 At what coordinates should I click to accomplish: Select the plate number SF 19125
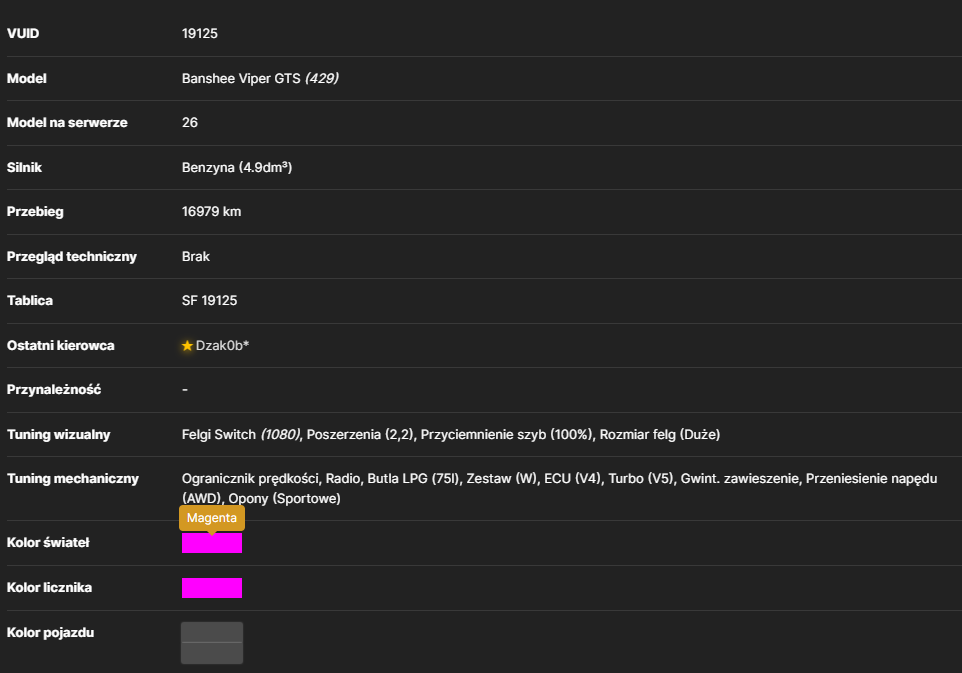pos(209,301)
